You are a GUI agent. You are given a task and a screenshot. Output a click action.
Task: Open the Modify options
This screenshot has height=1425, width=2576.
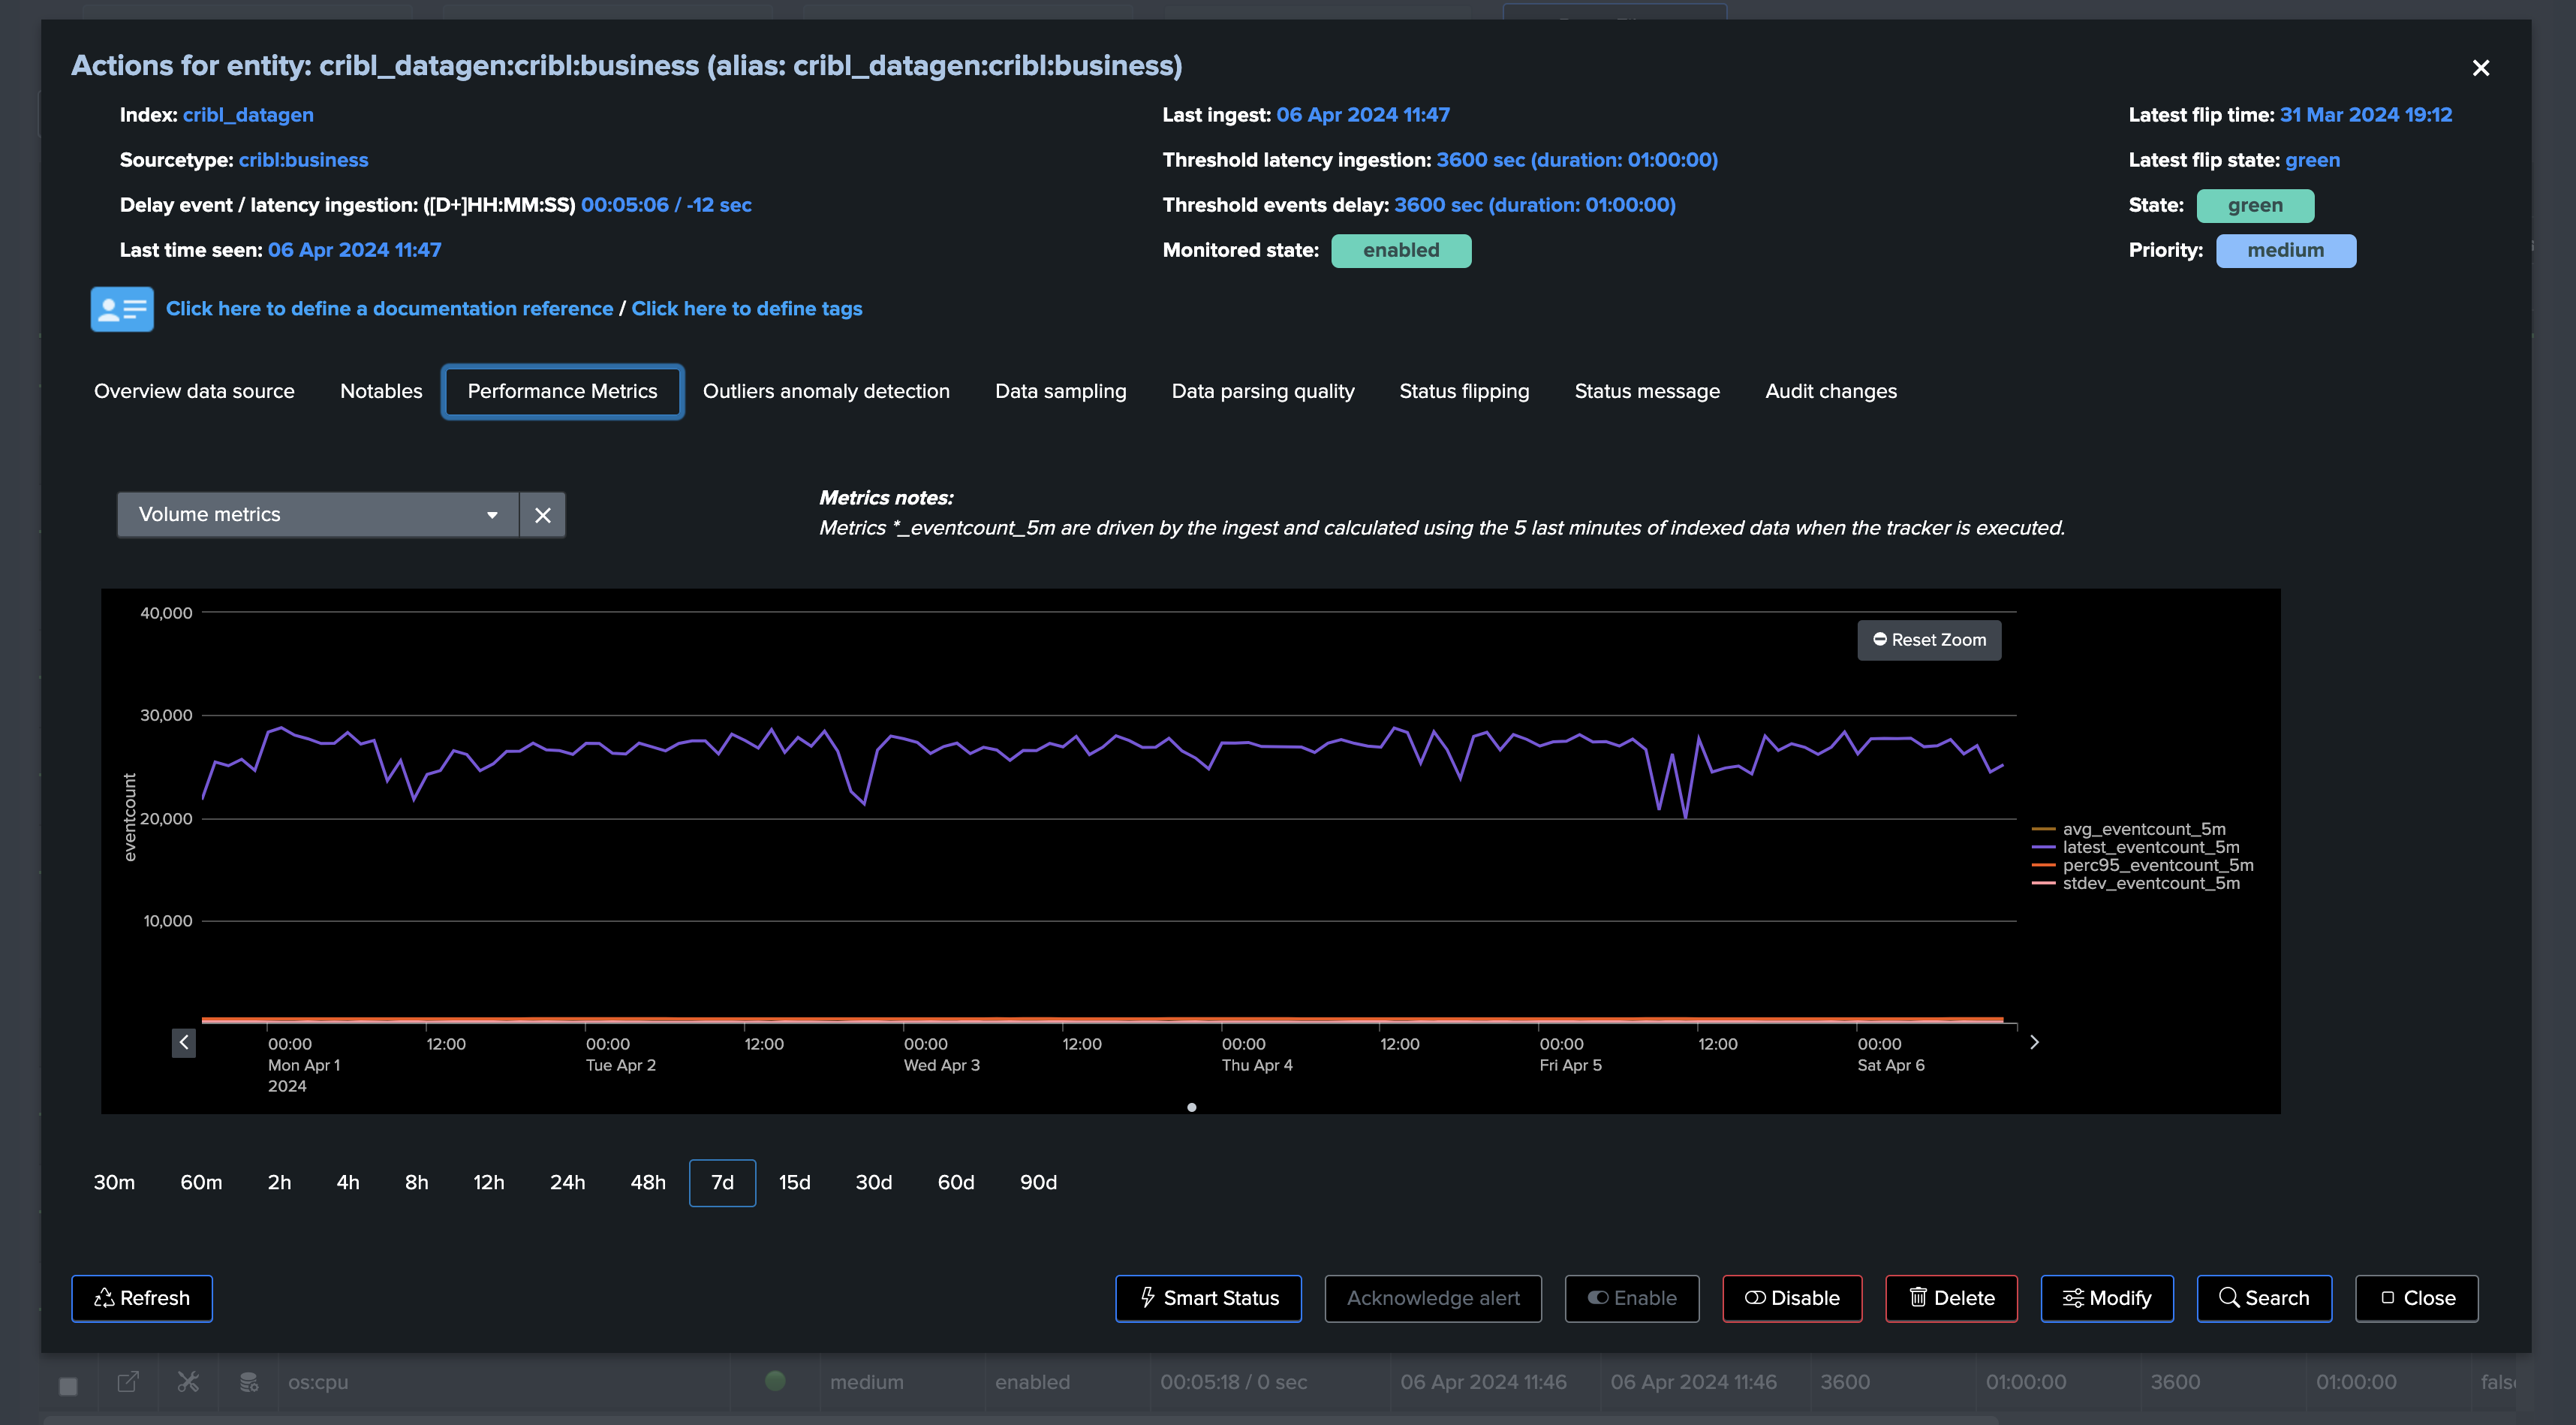(x=2107, y=1299)
